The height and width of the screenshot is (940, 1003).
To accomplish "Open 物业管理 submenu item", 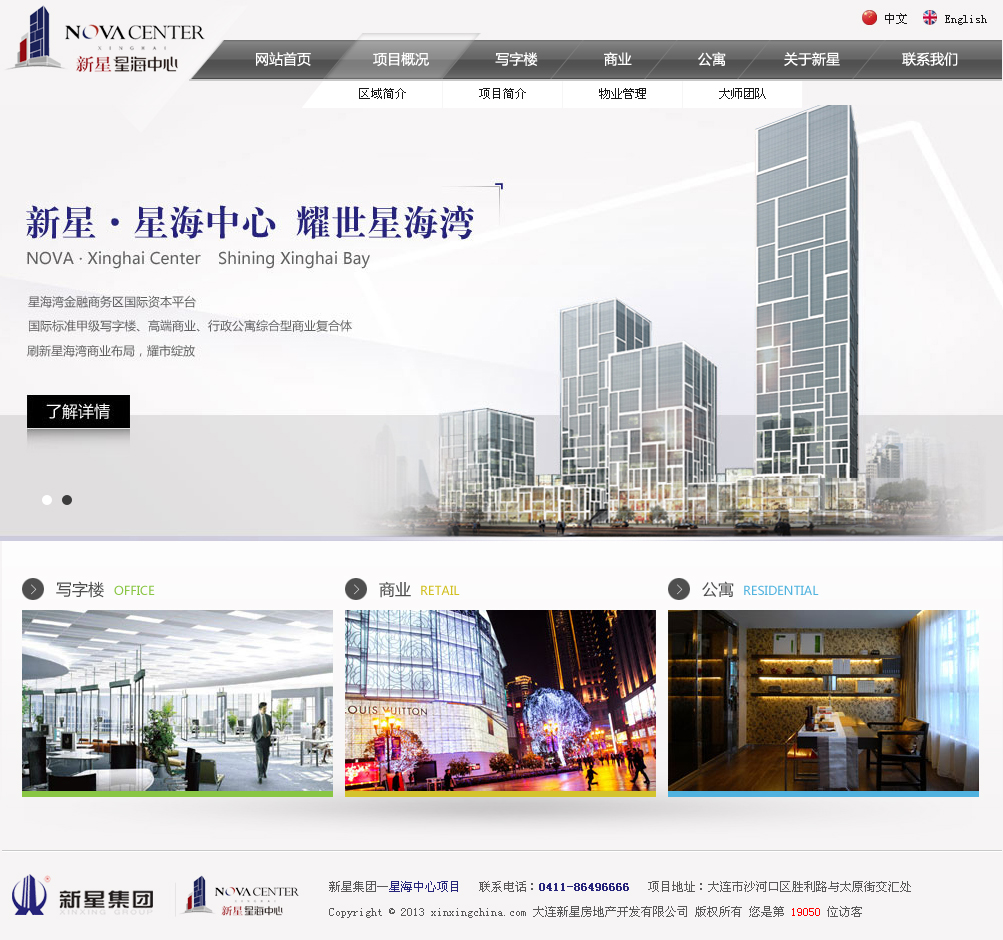I will (x=622, y=94).
